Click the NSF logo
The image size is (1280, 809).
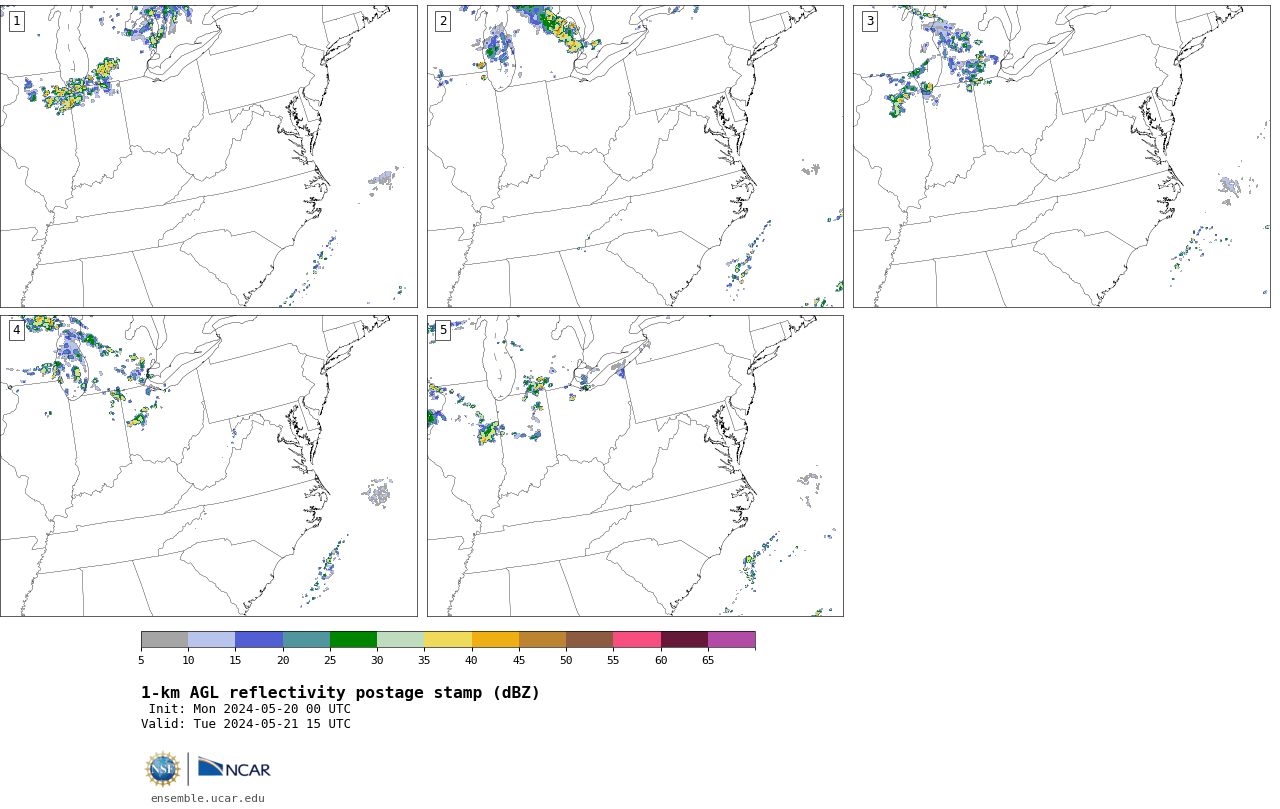163,769
